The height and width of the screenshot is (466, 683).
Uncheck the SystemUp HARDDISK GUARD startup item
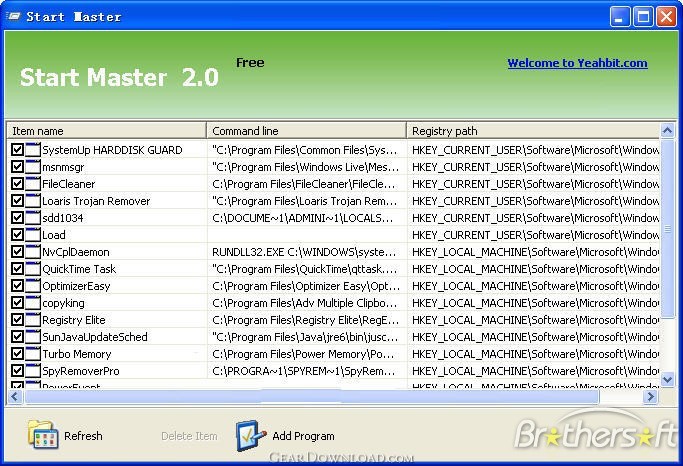(17, 150)
